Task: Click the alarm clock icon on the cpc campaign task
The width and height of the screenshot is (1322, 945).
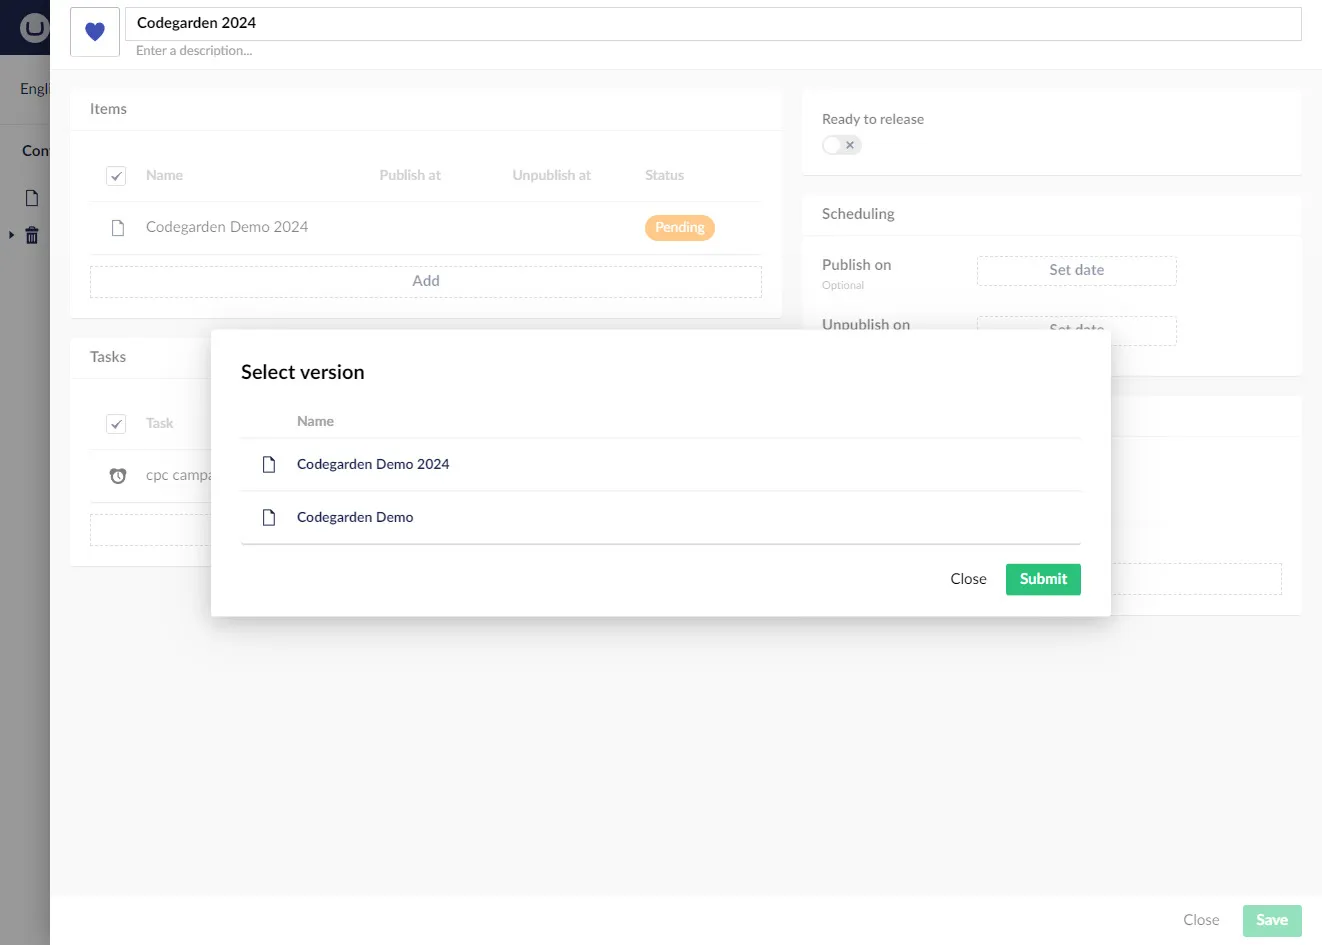Action: tap(117, 475)
